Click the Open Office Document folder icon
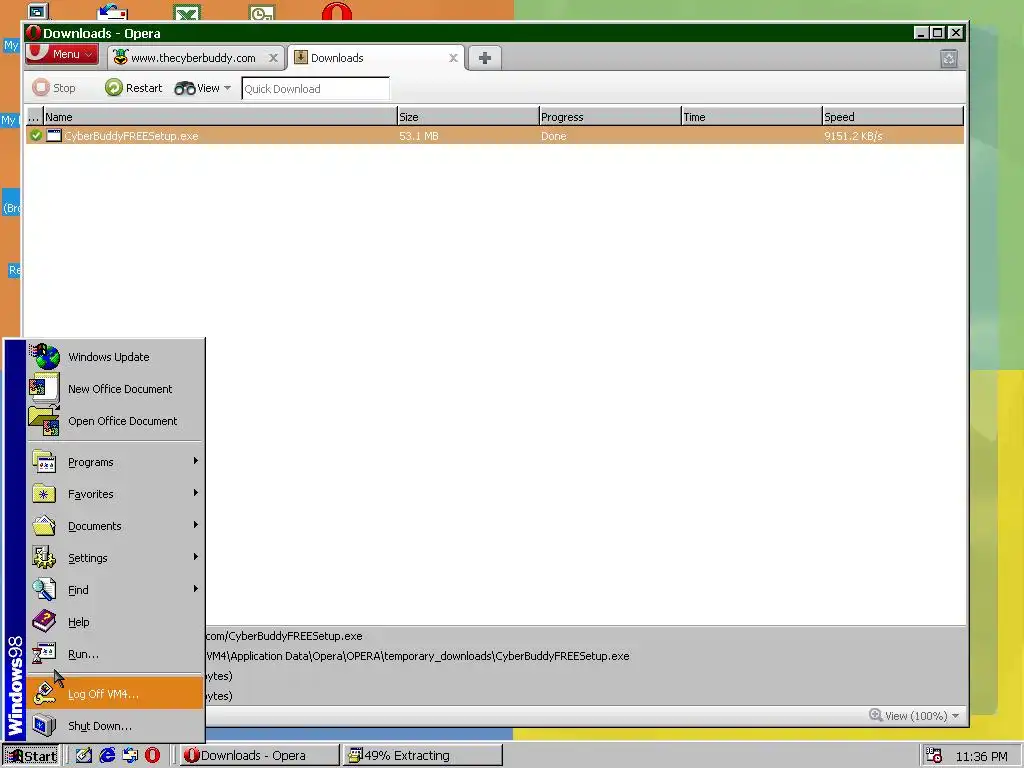 click(44, 421)
